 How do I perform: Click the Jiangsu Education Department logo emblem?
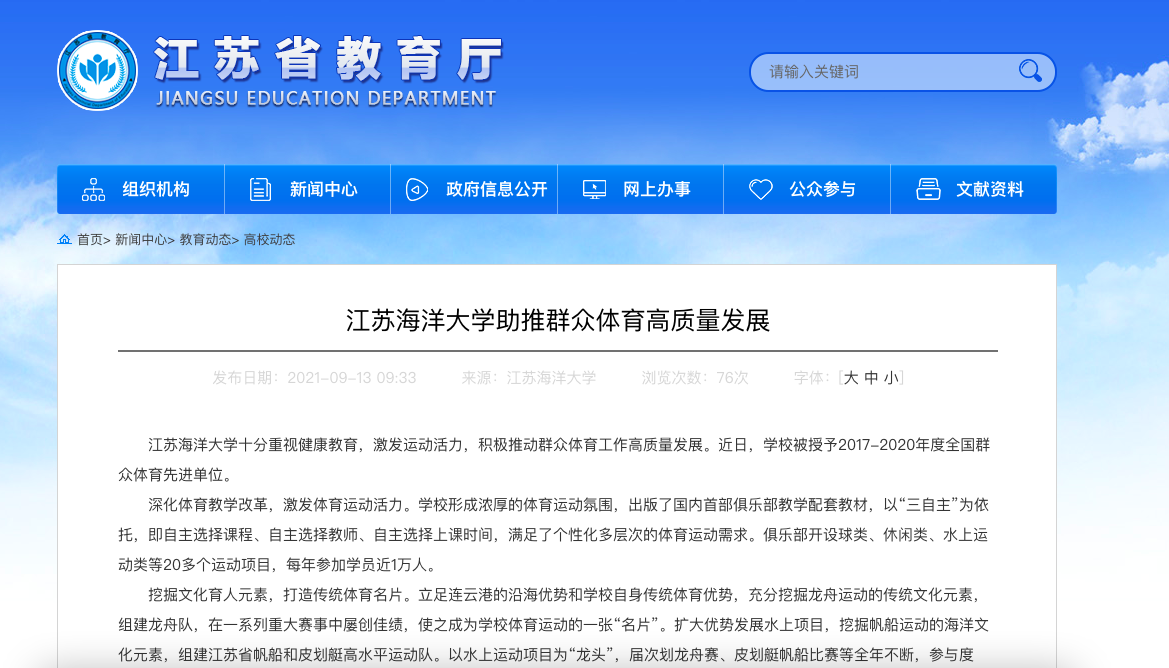click(98, 71)
